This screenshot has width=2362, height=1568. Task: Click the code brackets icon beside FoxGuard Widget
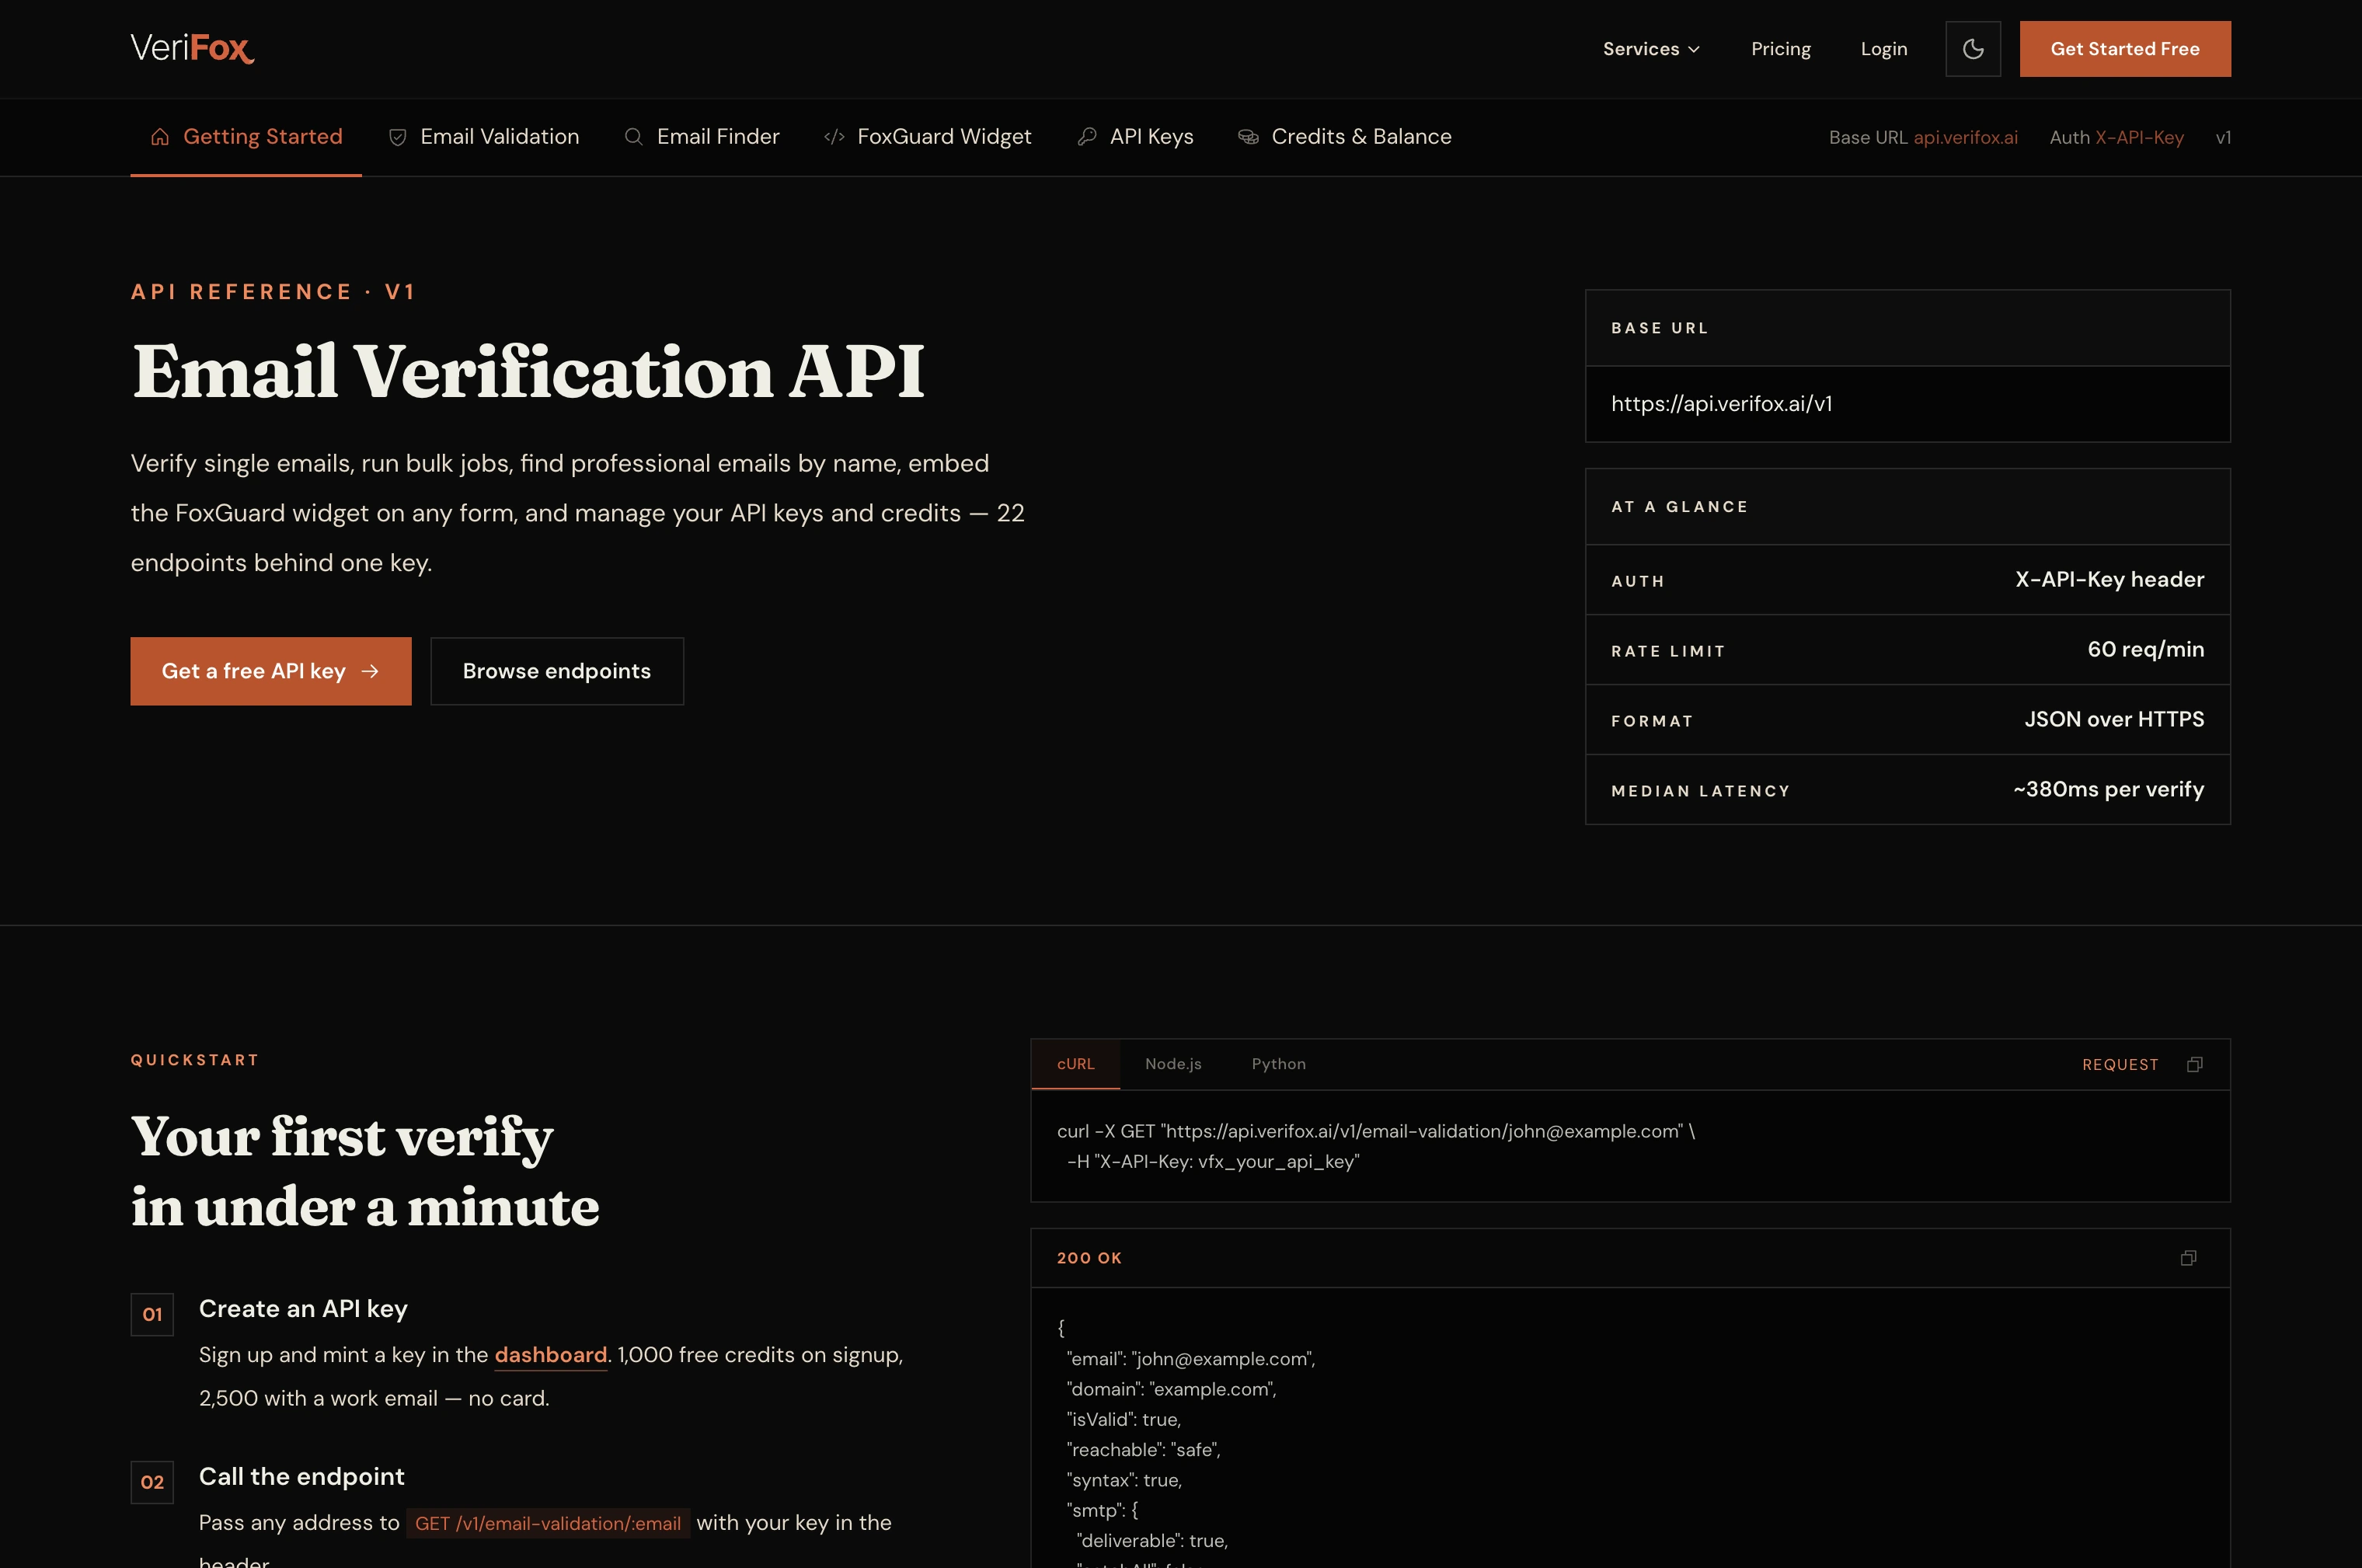834,137
